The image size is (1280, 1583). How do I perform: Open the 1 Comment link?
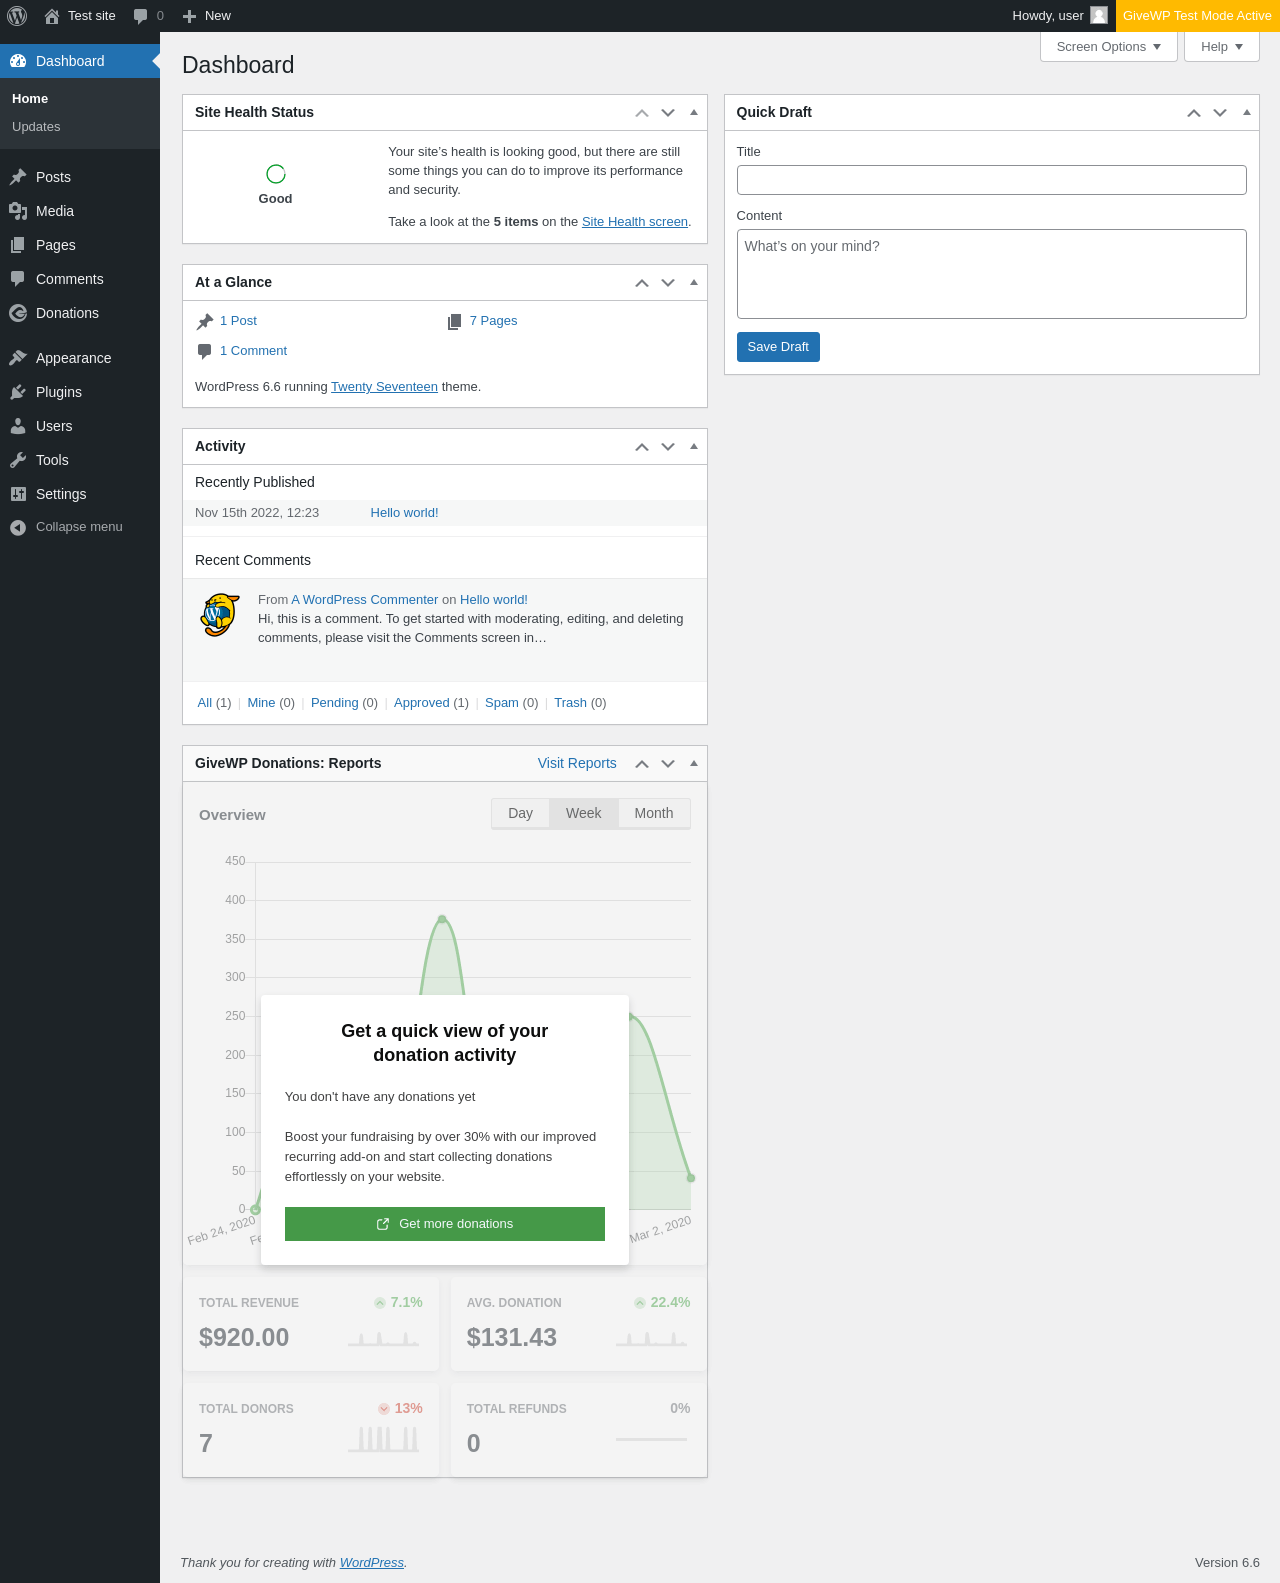(253, 351)
